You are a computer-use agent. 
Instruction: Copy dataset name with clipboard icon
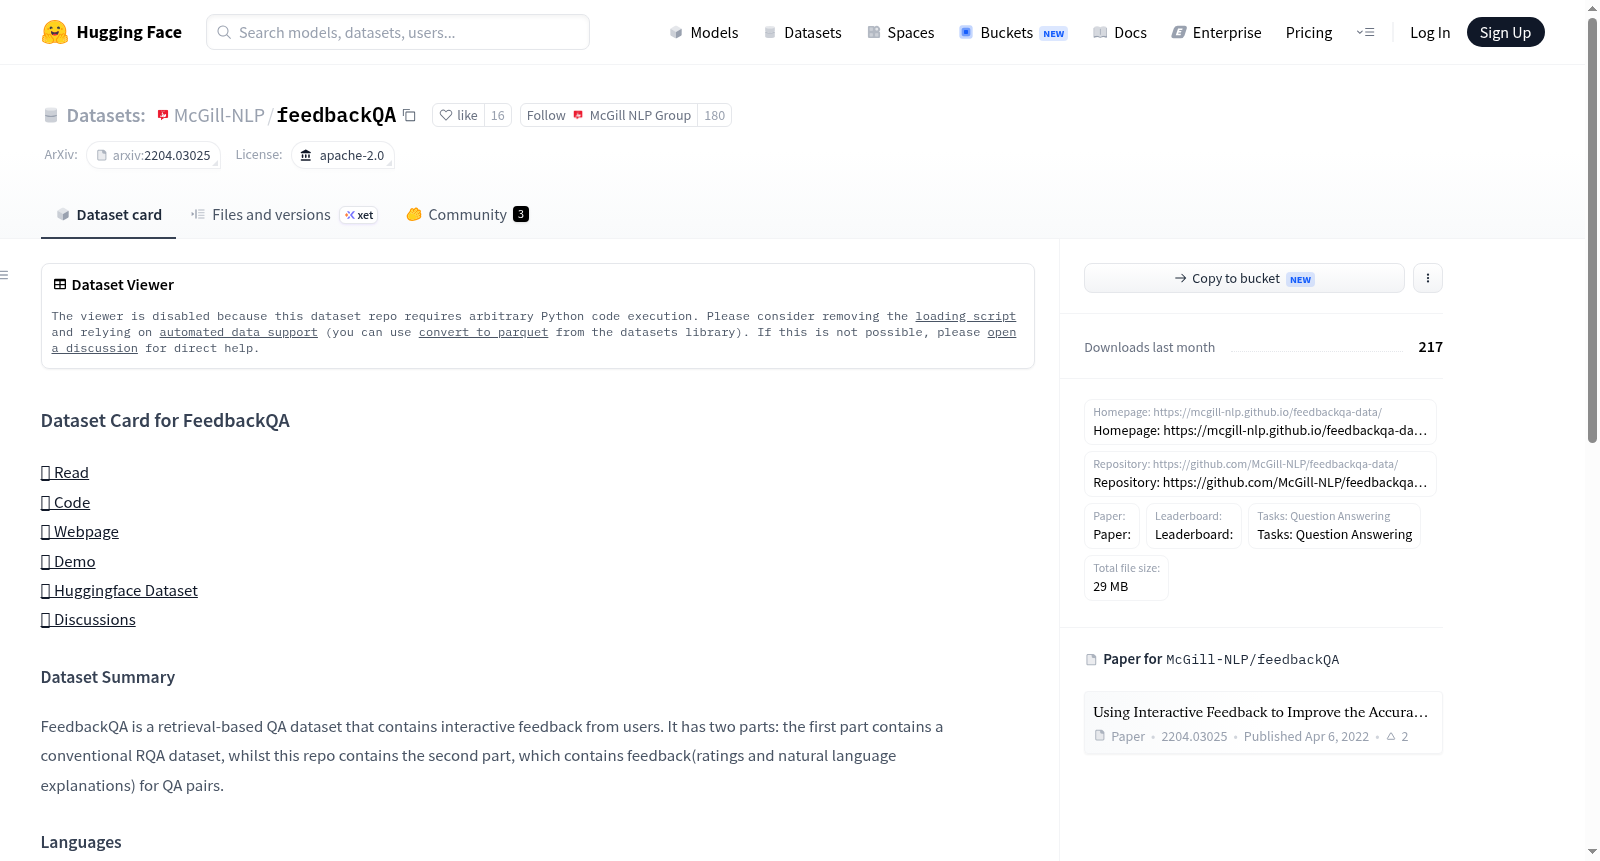click(x=409, y=115)
